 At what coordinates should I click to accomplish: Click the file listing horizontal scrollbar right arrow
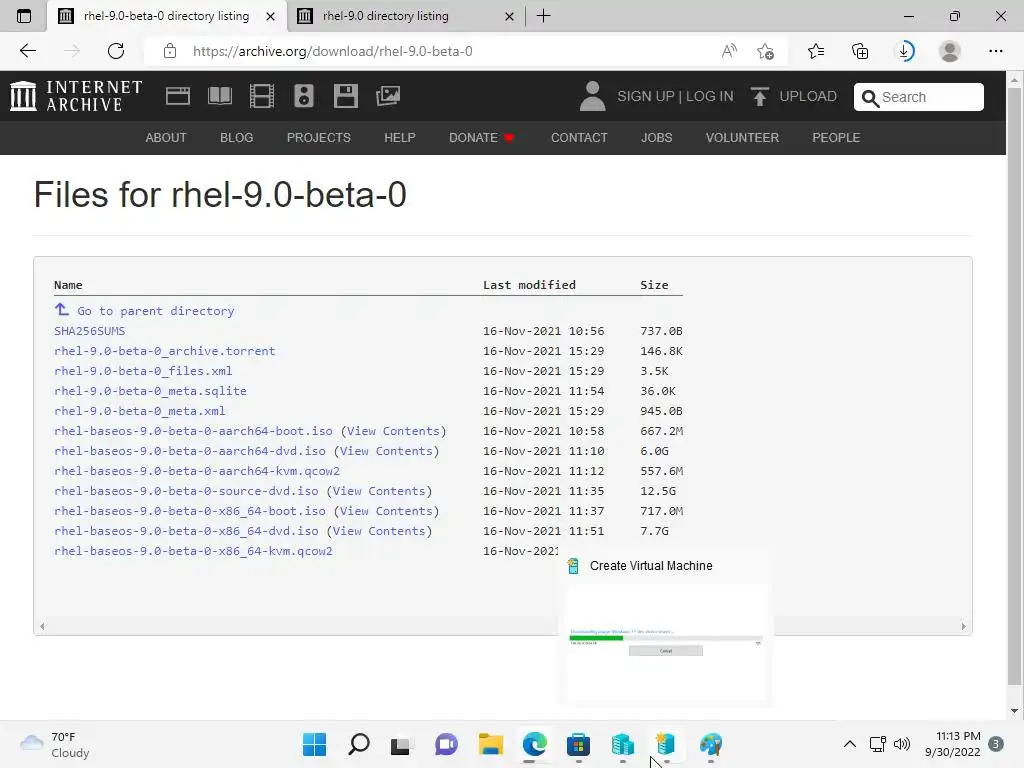click(963, 626)
